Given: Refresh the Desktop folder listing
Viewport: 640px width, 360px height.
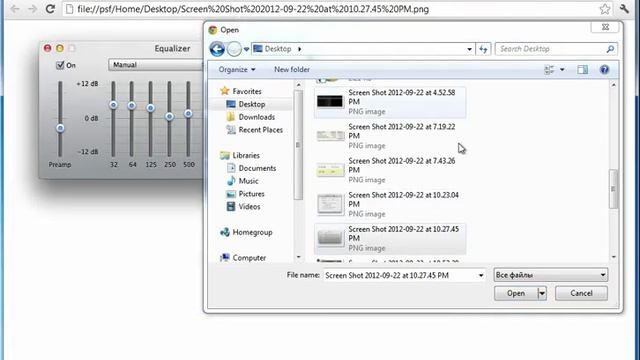Looking at the screenshot, I should (483, 49).
